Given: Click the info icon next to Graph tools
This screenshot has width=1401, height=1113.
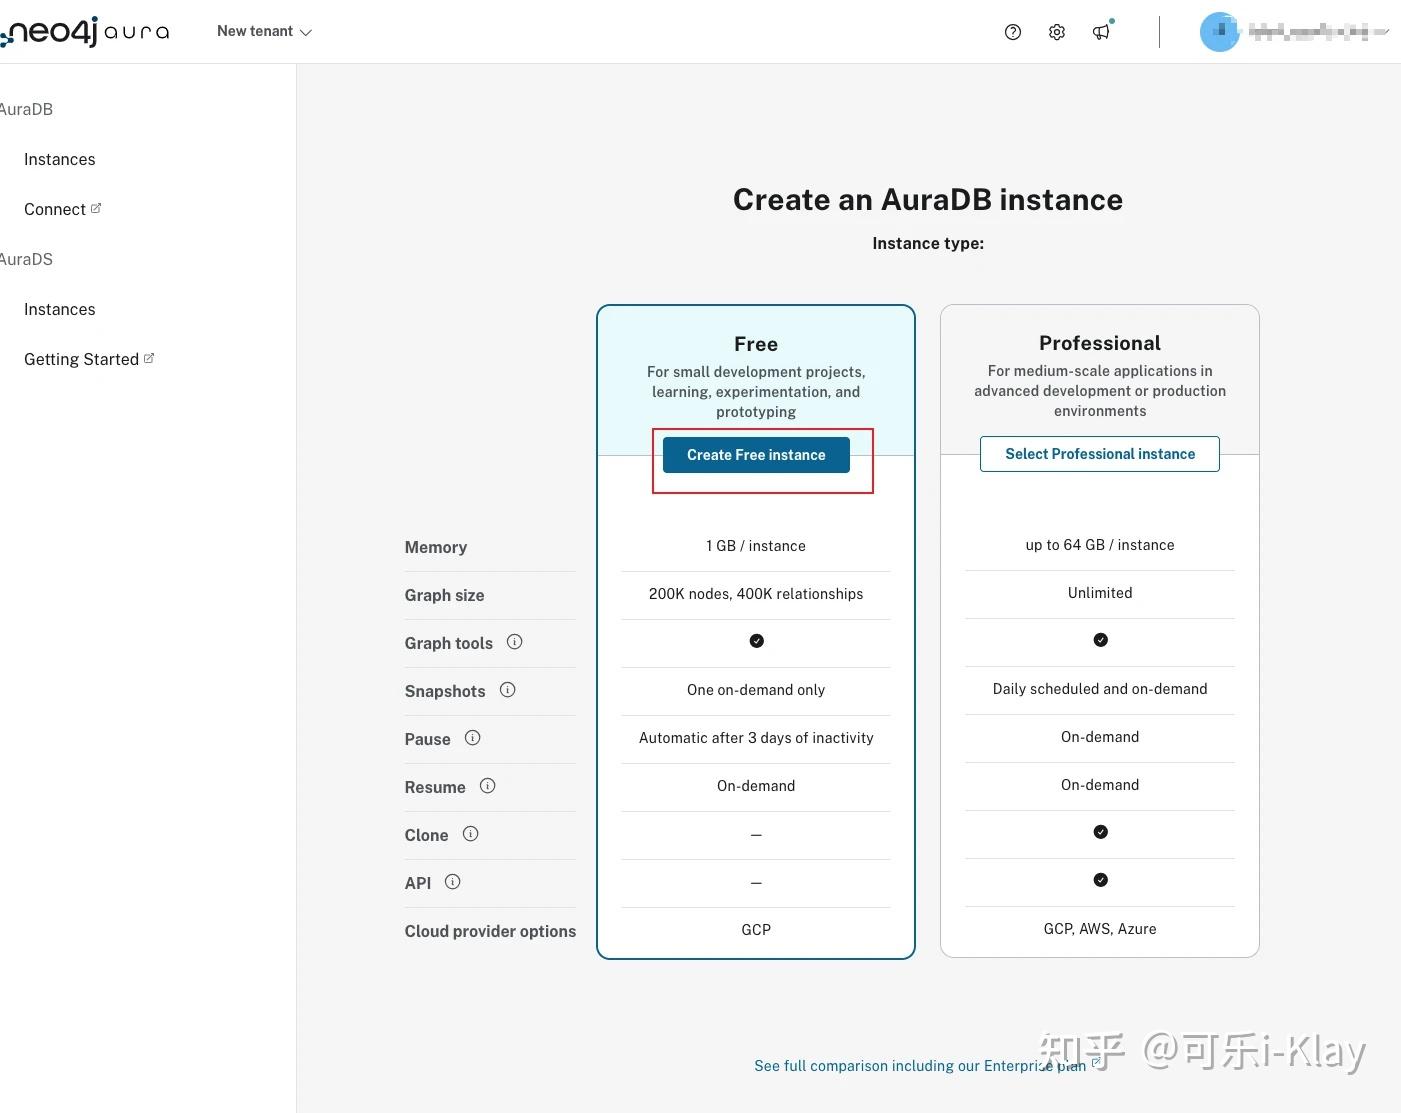Looking at the screenshot, I should (x=514, y=641).
